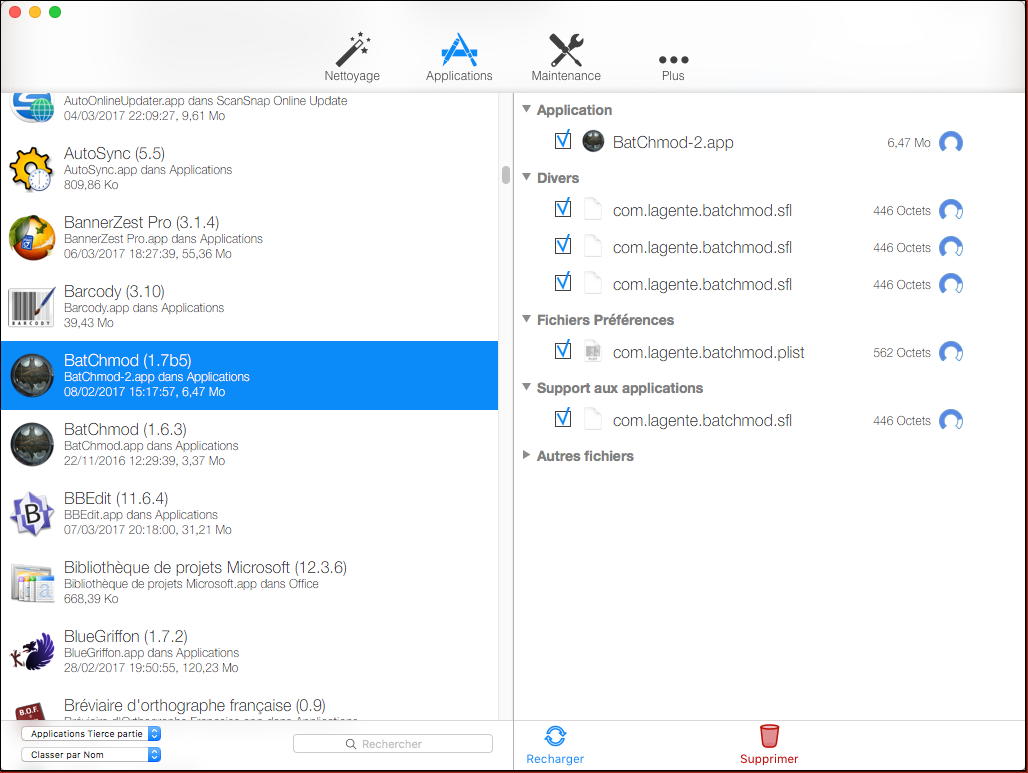Click the BatChmod 1.7b5 bat icon
Viewport: 1028px width, 773px height.
coord(31,375)
